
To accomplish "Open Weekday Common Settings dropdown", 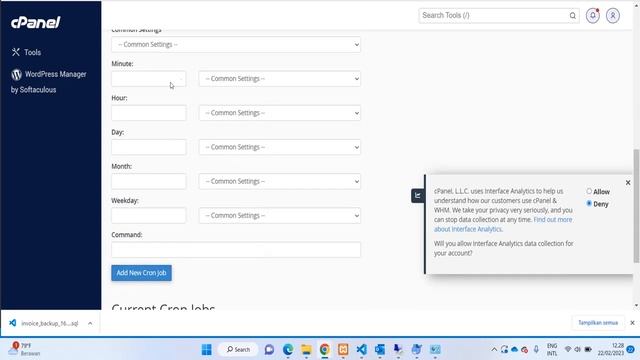I will click(280, 216).
